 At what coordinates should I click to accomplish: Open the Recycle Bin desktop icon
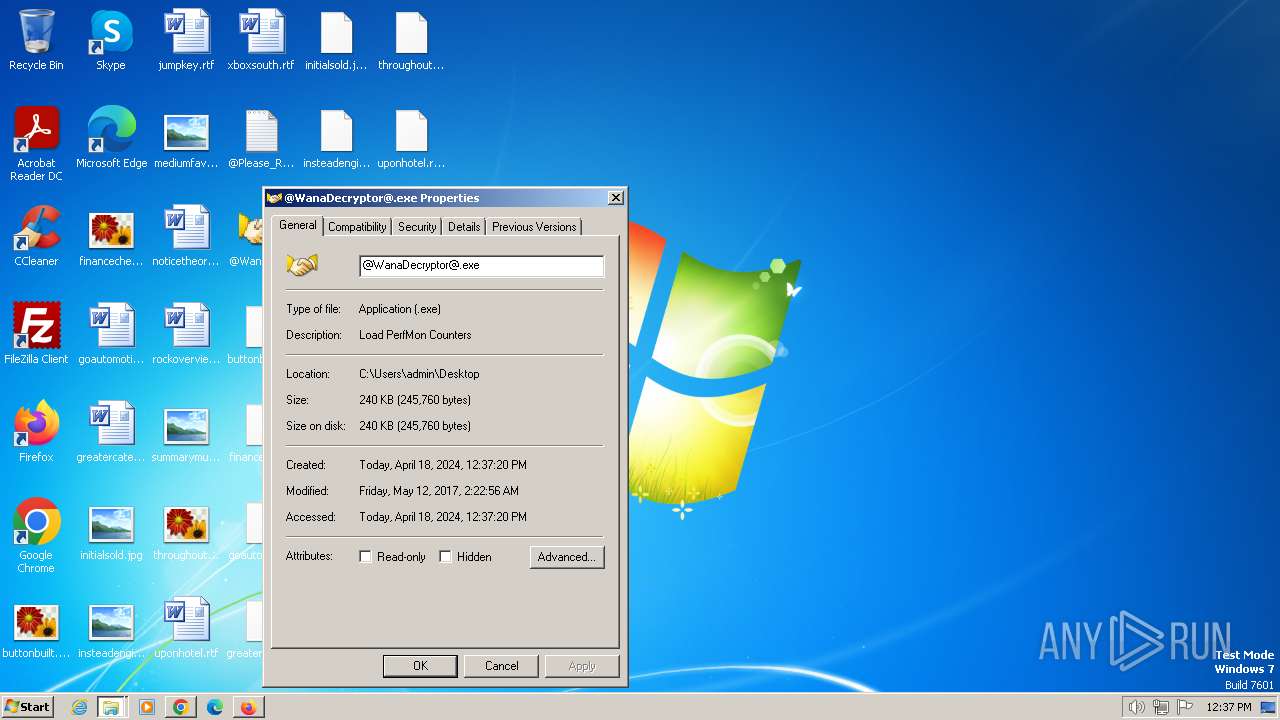pos(36,40)
